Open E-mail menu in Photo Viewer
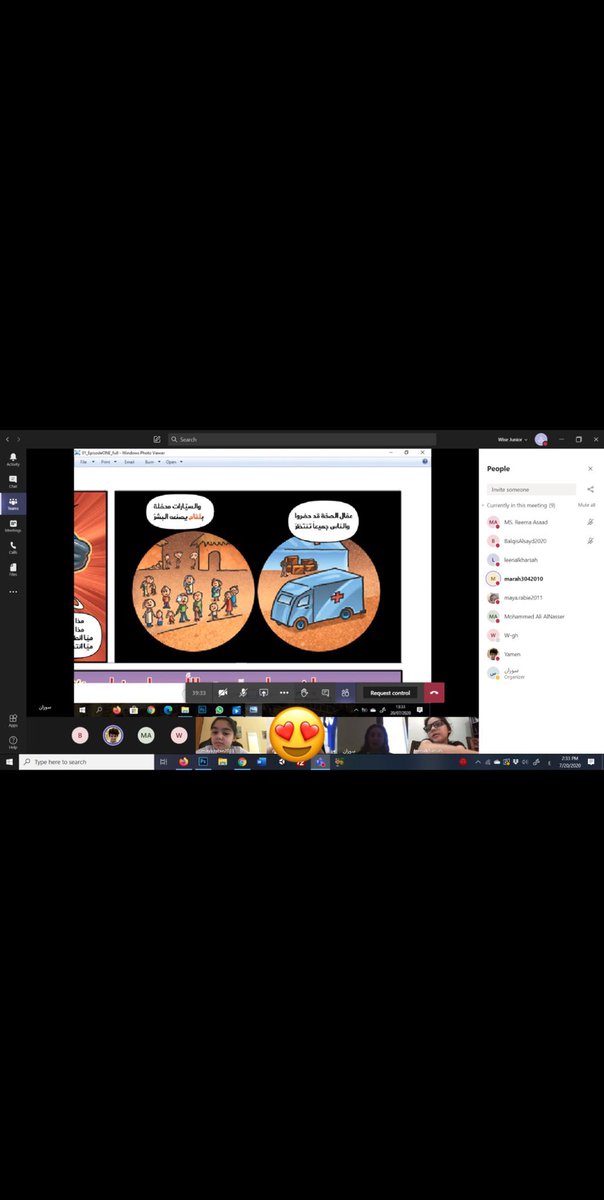 point(129,462)
